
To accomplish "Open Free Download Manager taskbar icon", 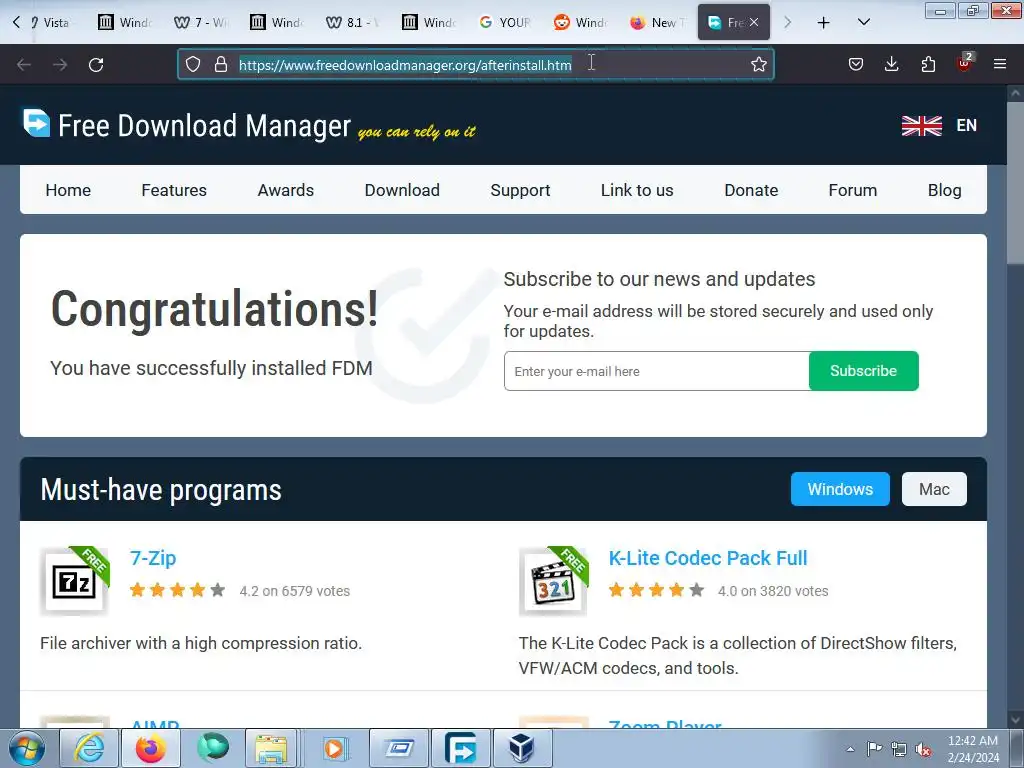I will pos(460,748).
